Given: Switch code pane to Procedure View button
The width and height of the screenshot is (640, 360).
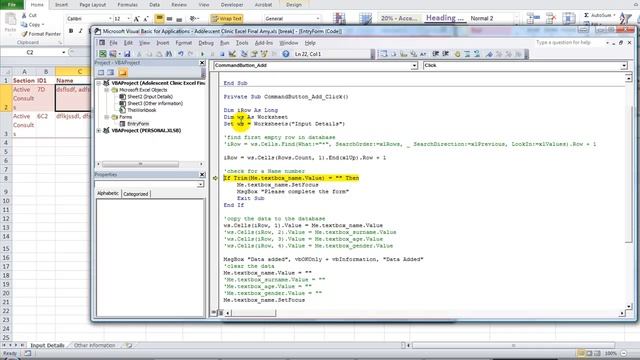Looking at the screenshot, I should point(214,313).
